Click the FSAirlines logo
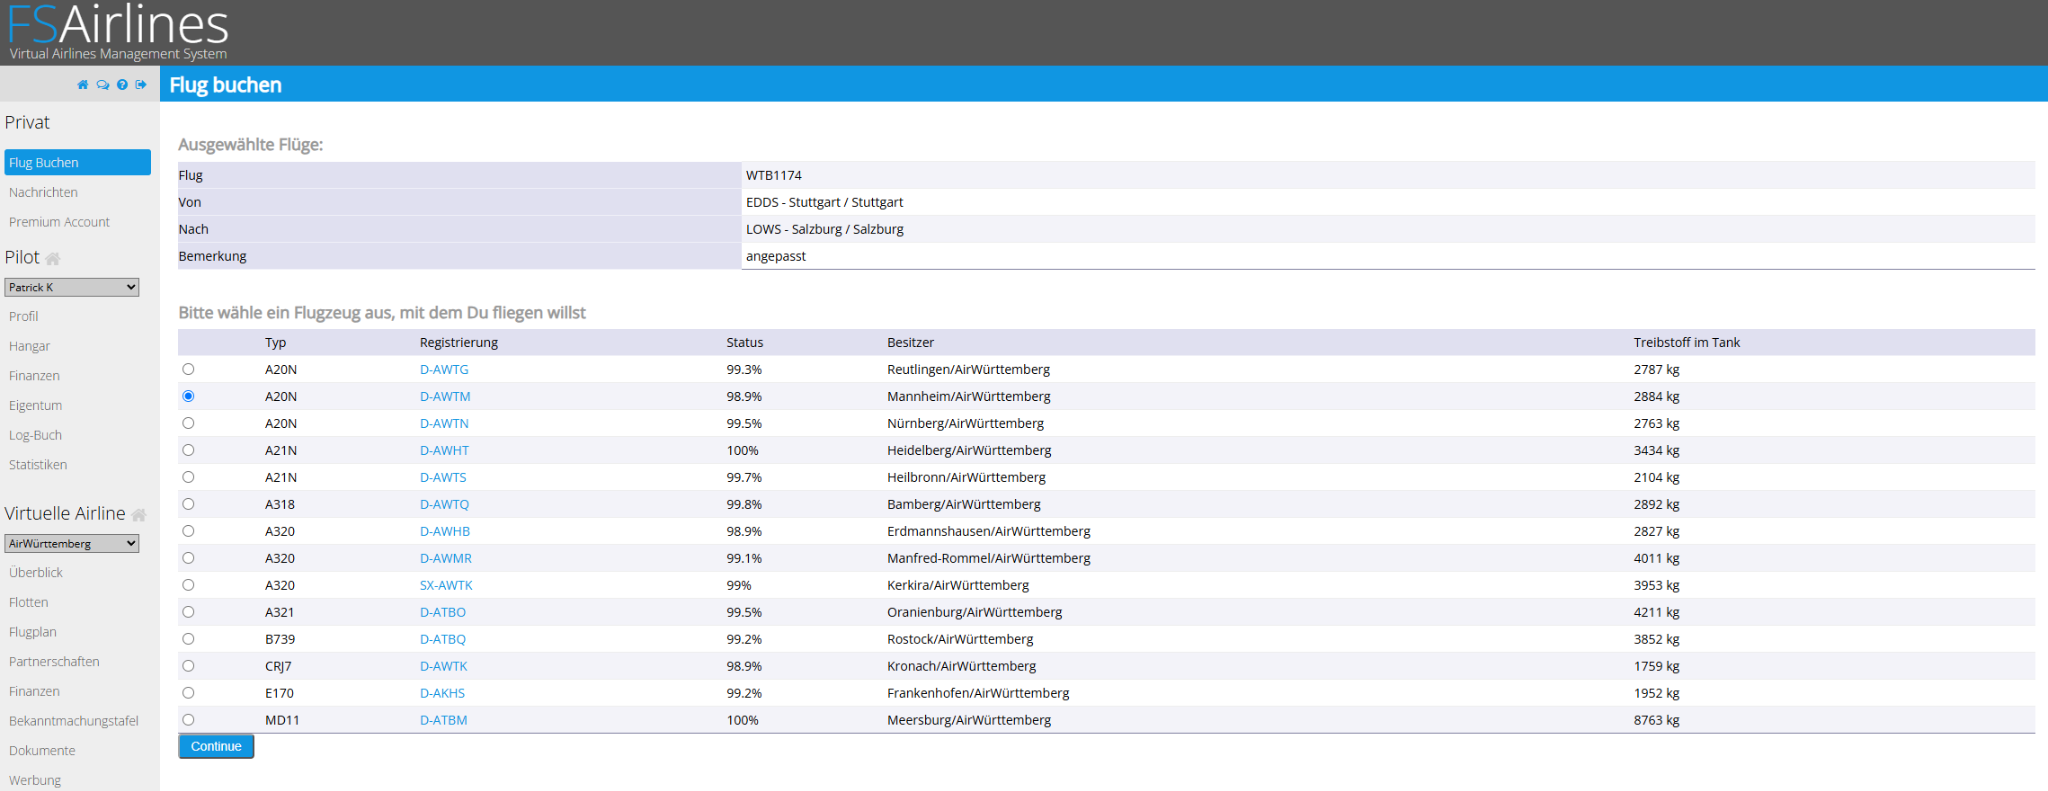The height and width of the screenshot is (791, 2048). 118,32
